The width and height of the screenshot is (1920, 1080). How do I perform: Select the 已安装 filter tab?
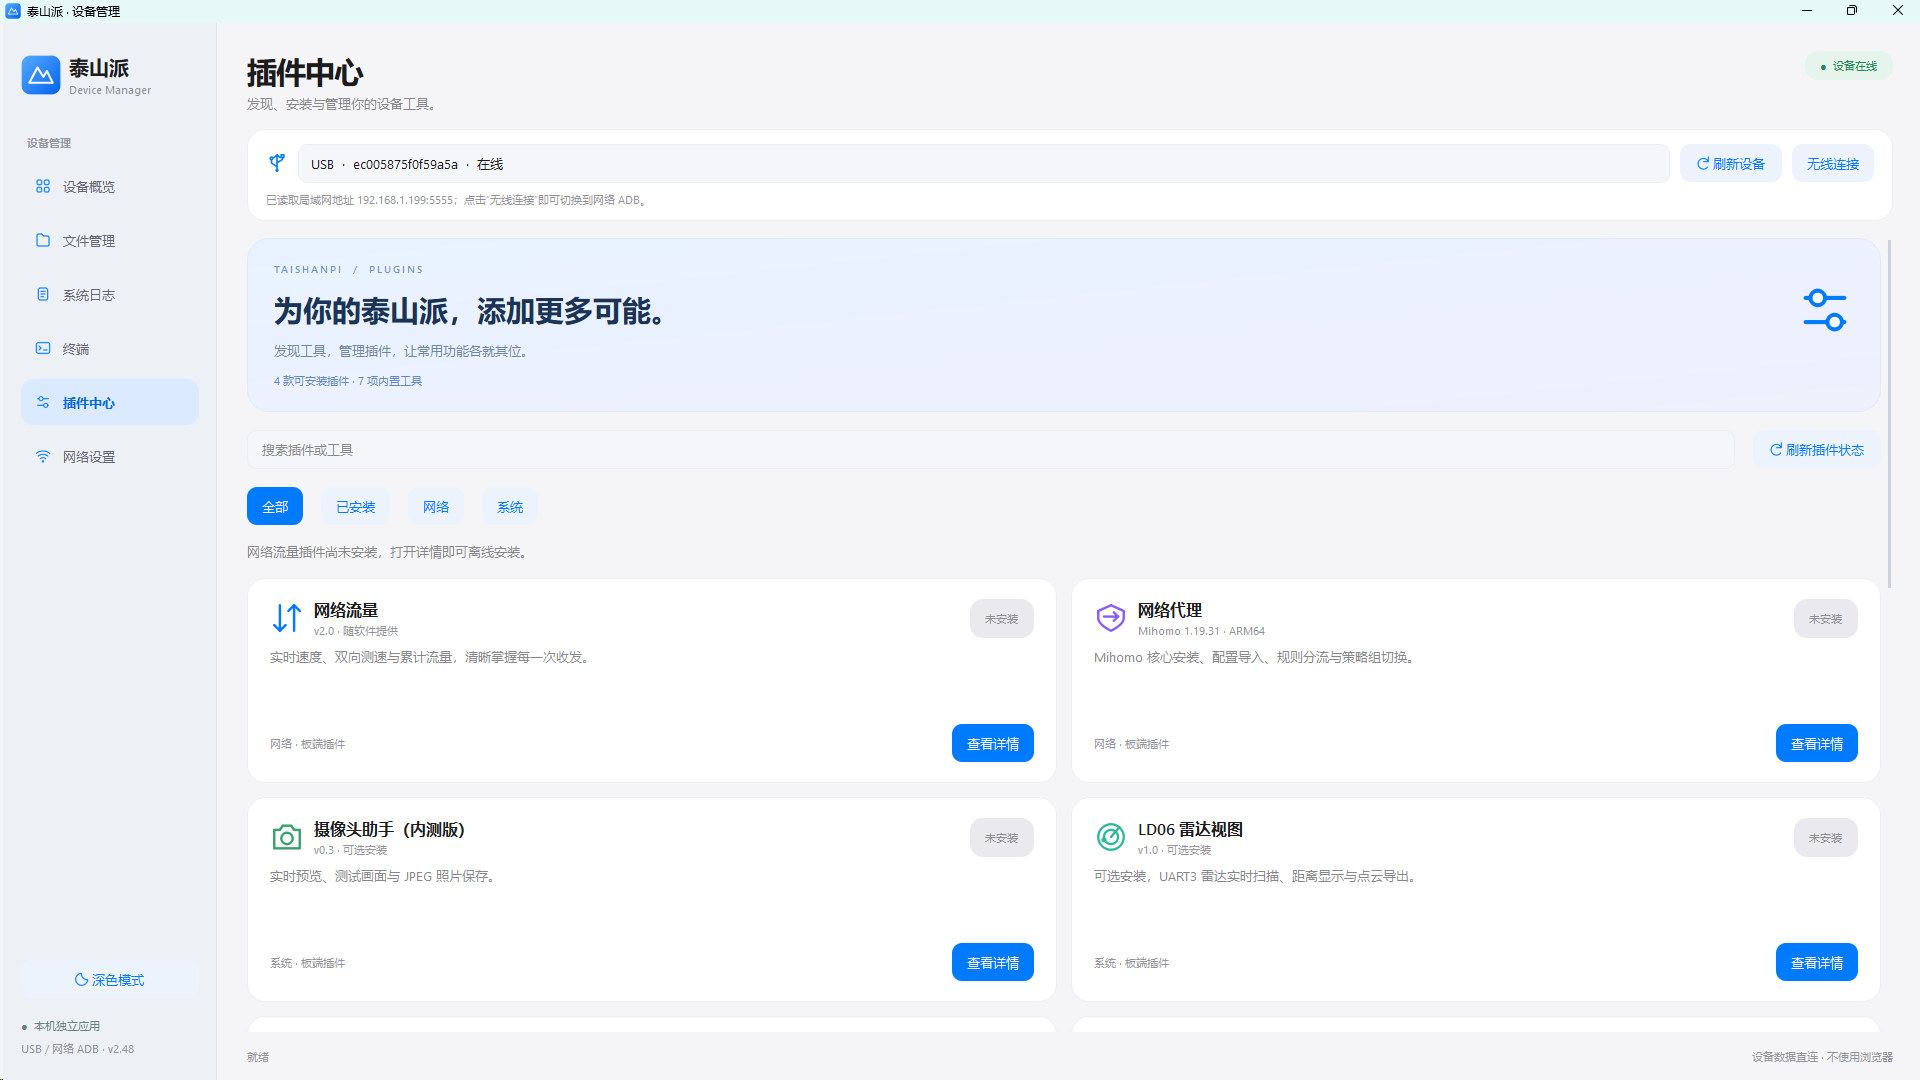[355, 507]
